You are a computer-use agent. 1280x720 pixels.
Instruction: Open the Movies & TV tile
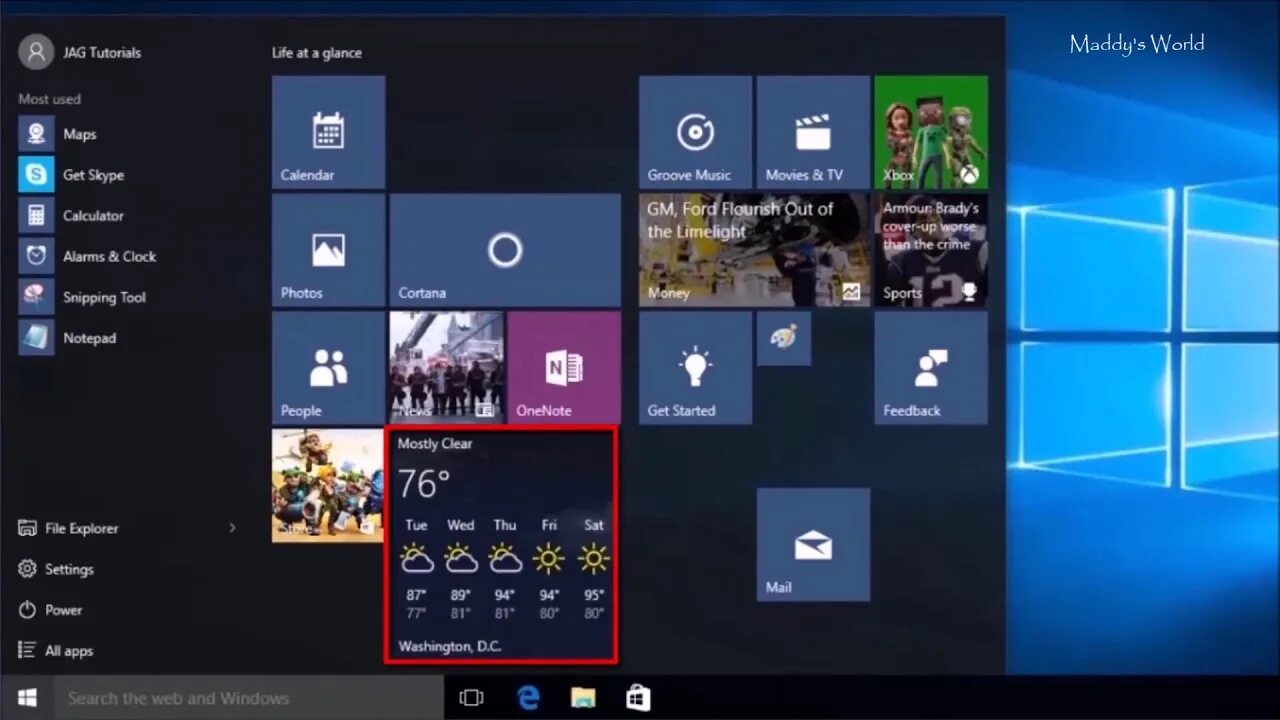pos(813,132)
